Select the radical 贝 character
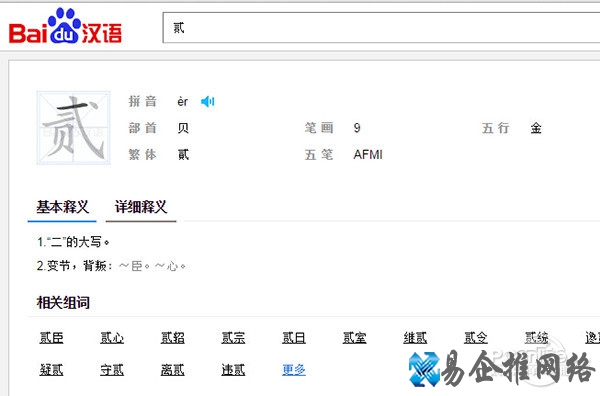Image resolution: width=600 pixels, height=396 pixels. (x=183, y=128)
